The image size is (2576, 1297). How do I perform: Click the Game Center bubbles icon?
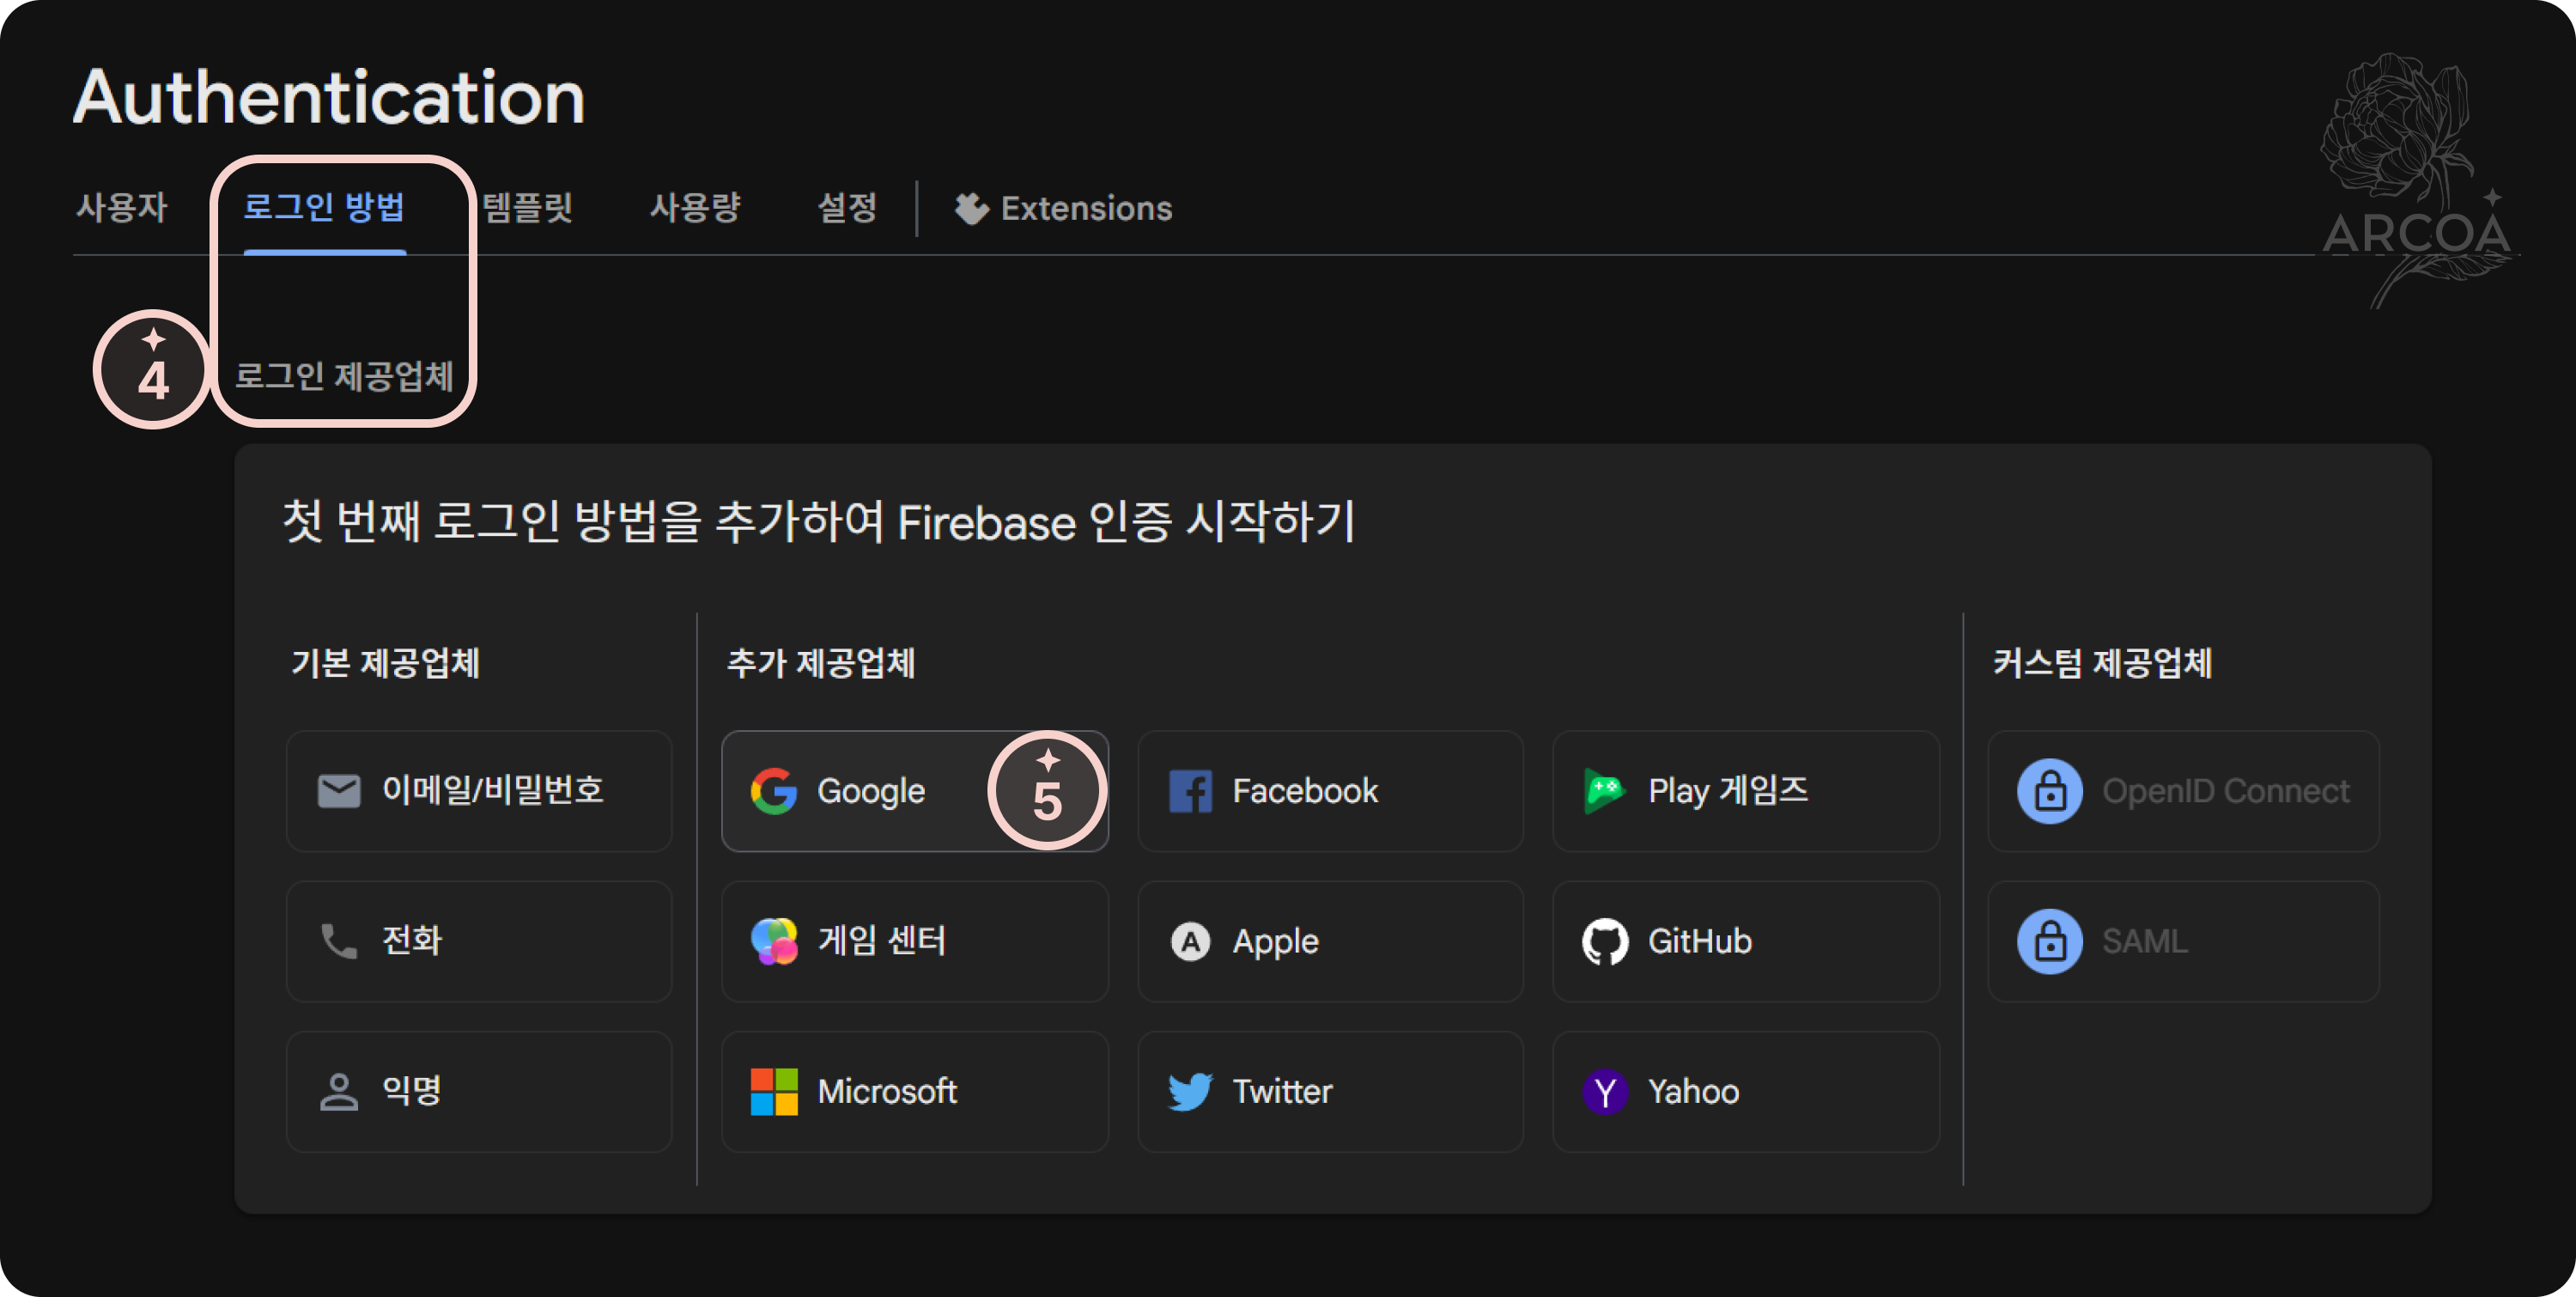pos(774,941)
